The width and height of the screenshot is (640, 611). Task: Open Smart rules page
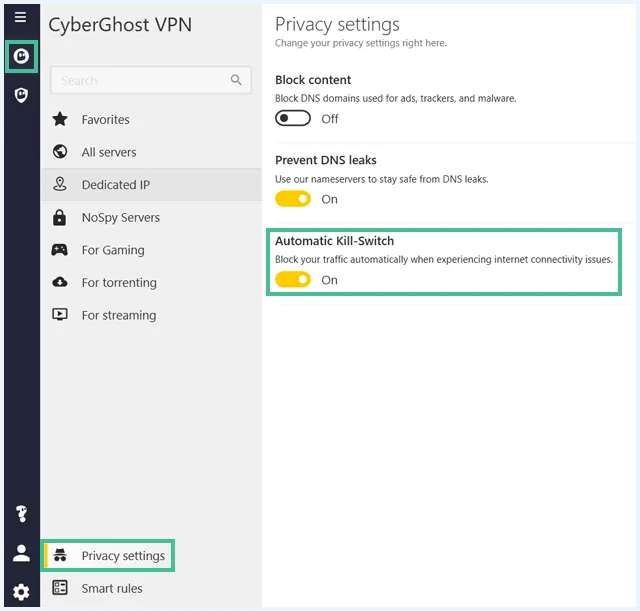pyautogui.click(x=151, y=588)
